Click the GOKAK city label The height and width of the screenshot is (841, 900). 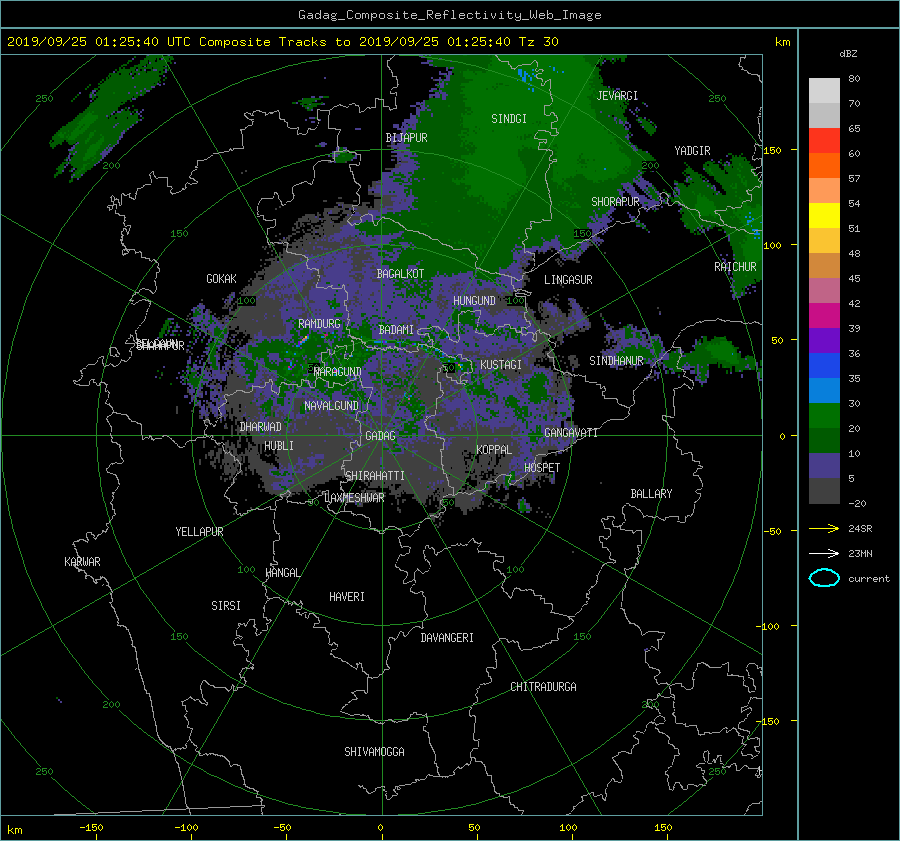click(221, 279)
